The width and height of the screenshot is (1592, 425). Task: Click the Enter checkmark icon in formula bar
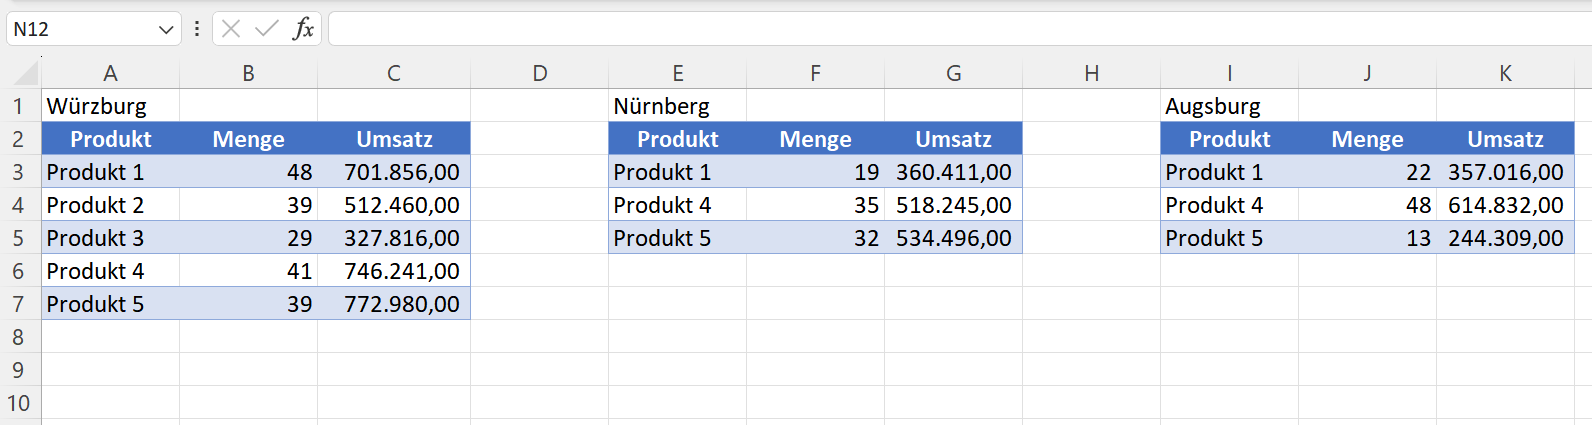click(x=267, y=29)
